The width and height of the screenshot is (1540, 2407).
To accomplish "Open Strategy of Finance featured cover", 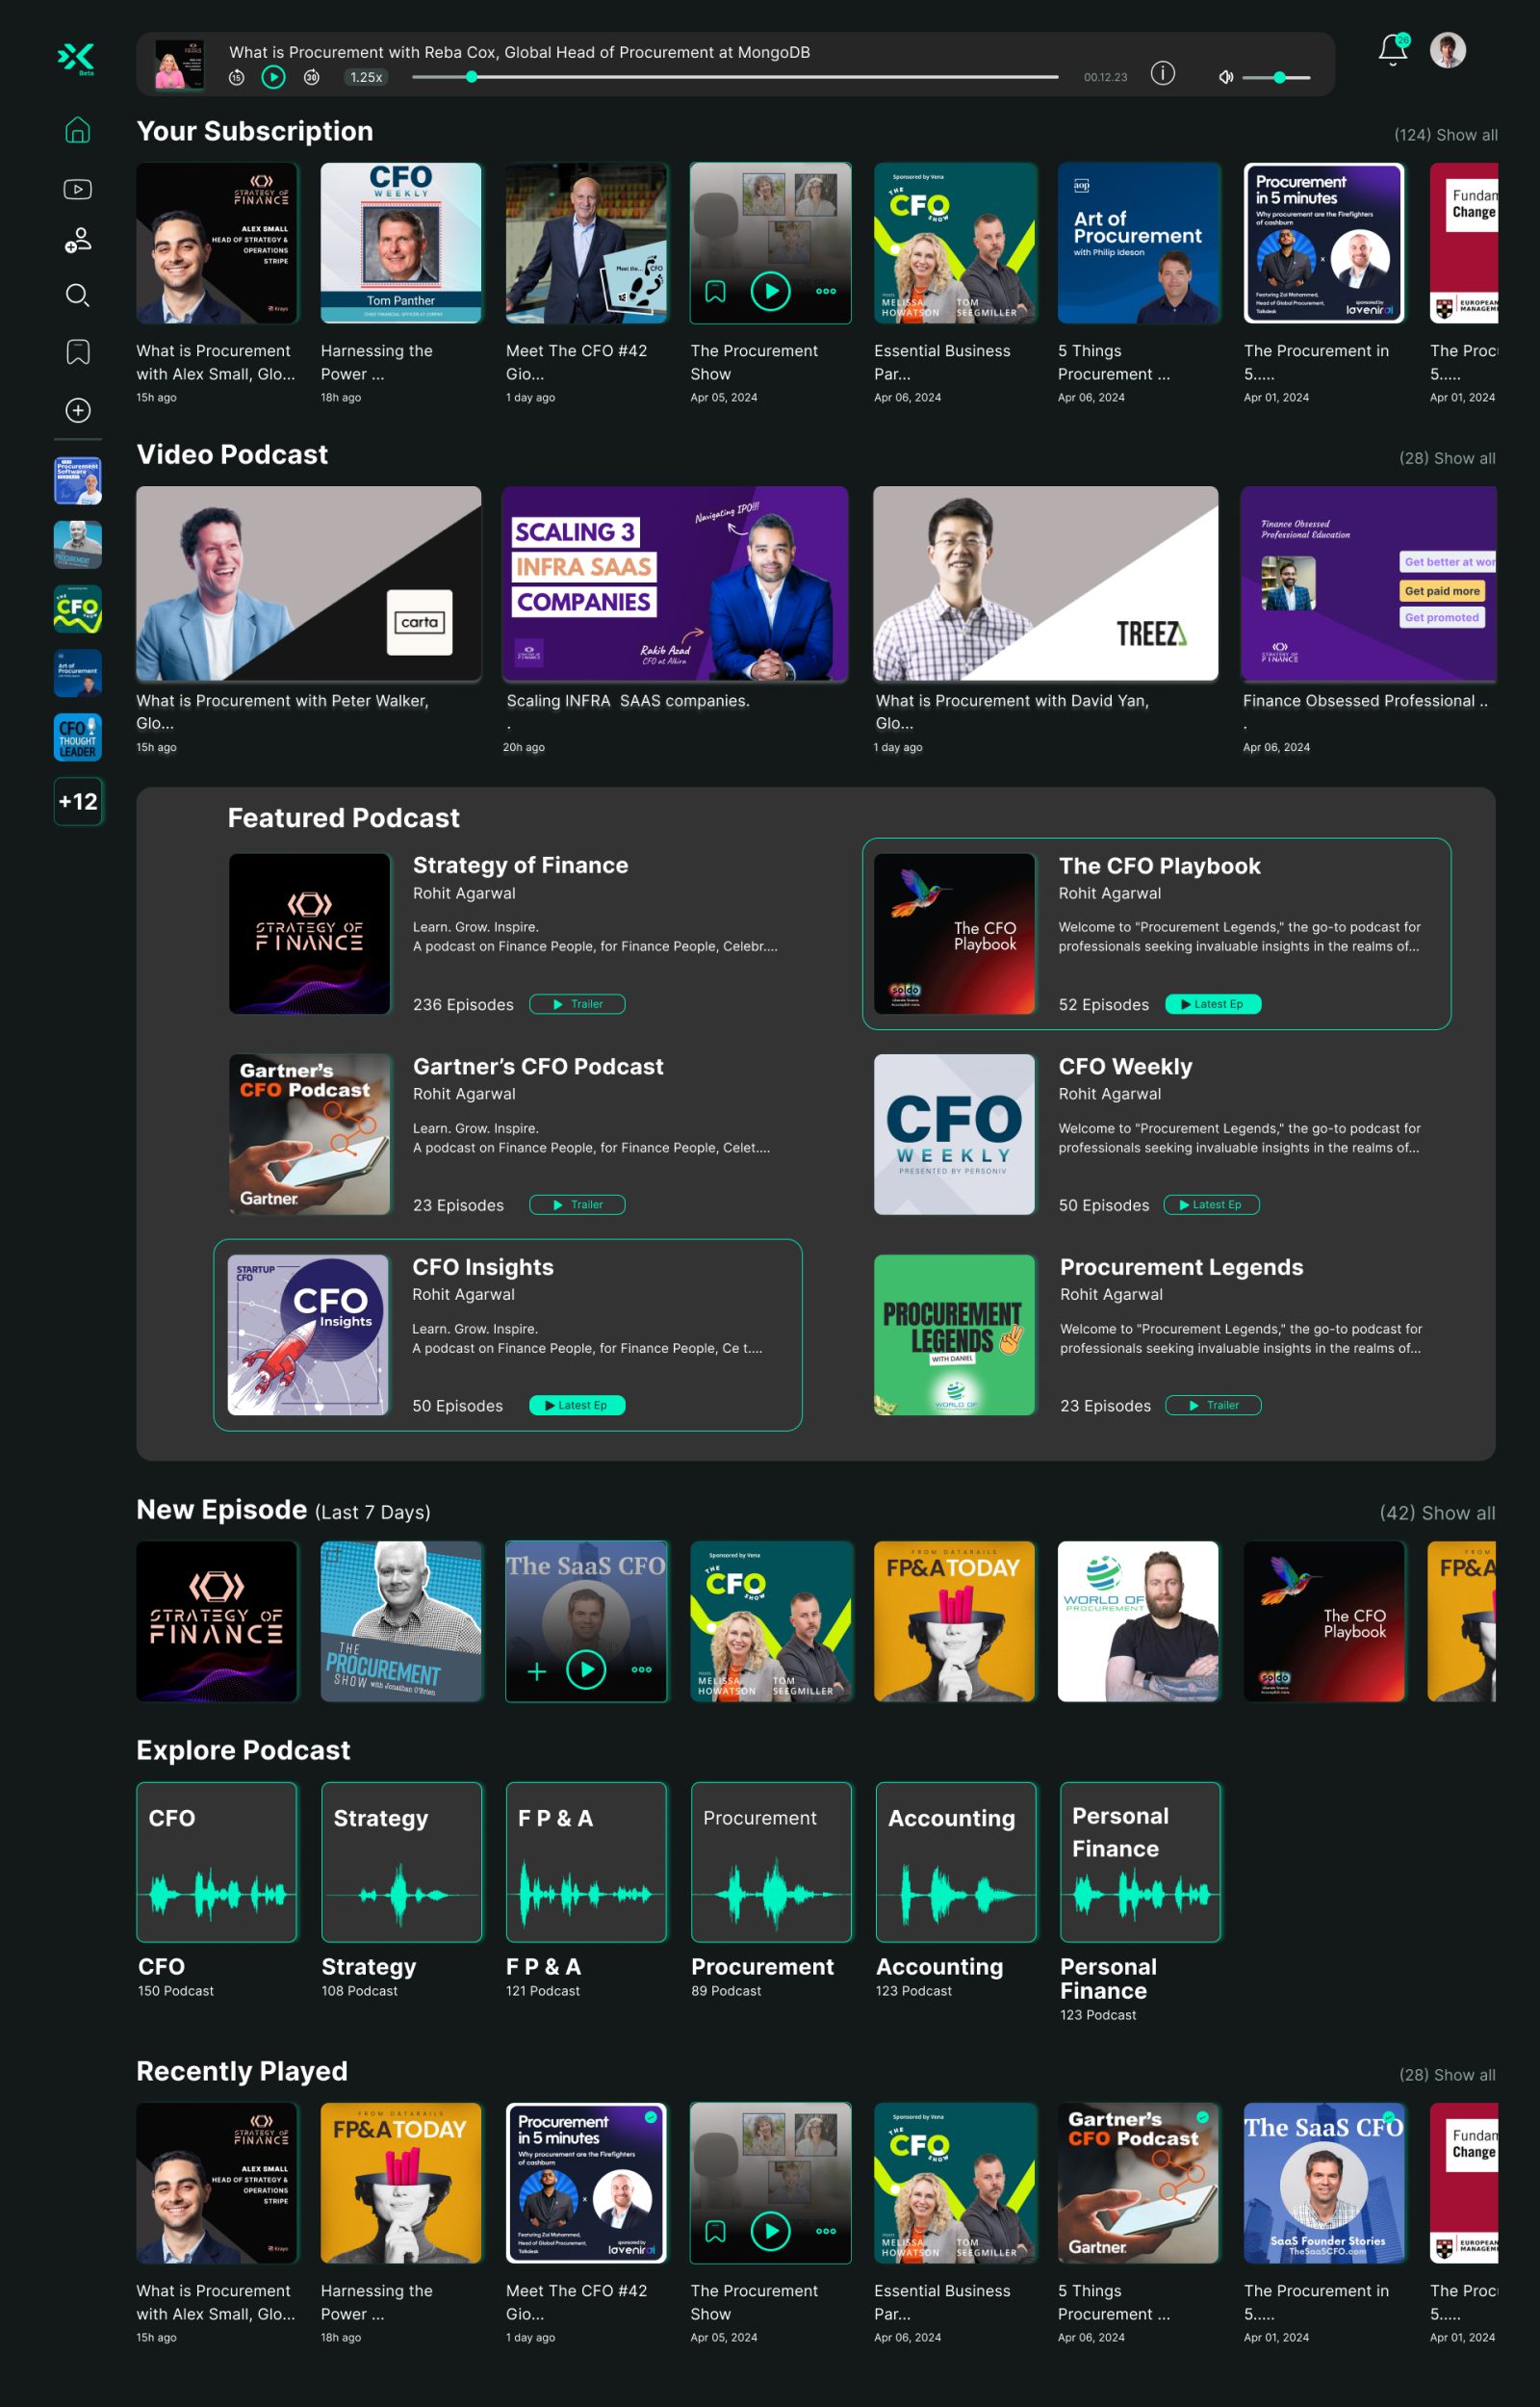I will (309, 934).
